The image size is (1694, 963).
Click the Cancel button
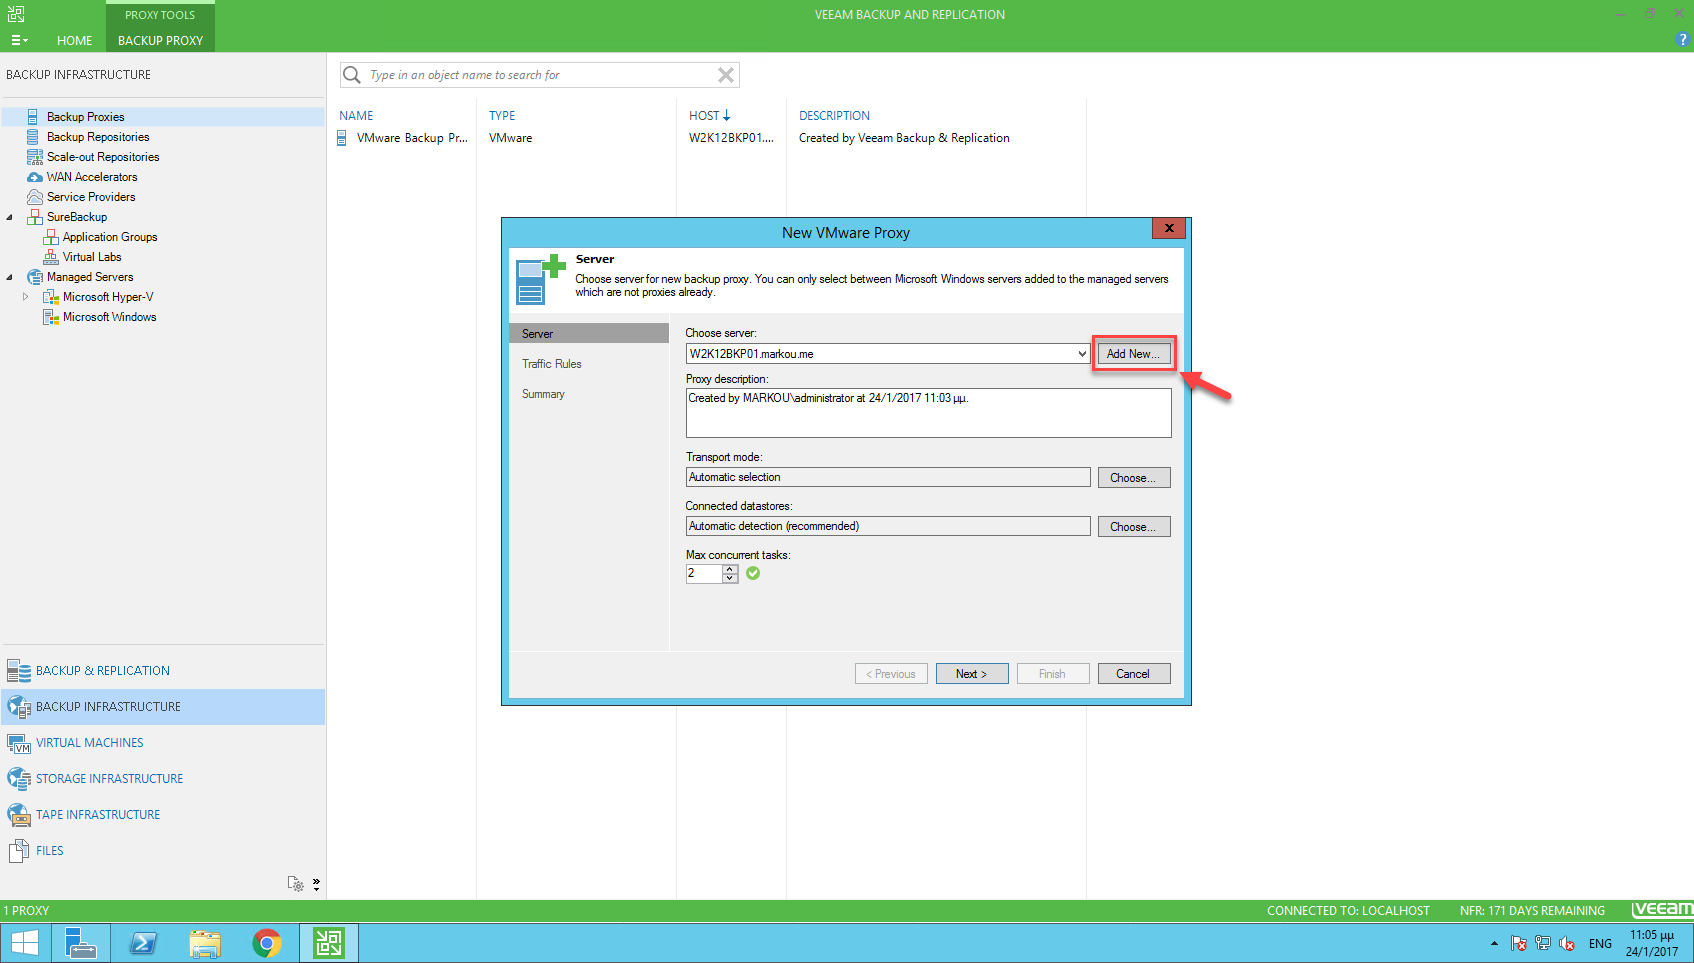[x=1134, y=674]
